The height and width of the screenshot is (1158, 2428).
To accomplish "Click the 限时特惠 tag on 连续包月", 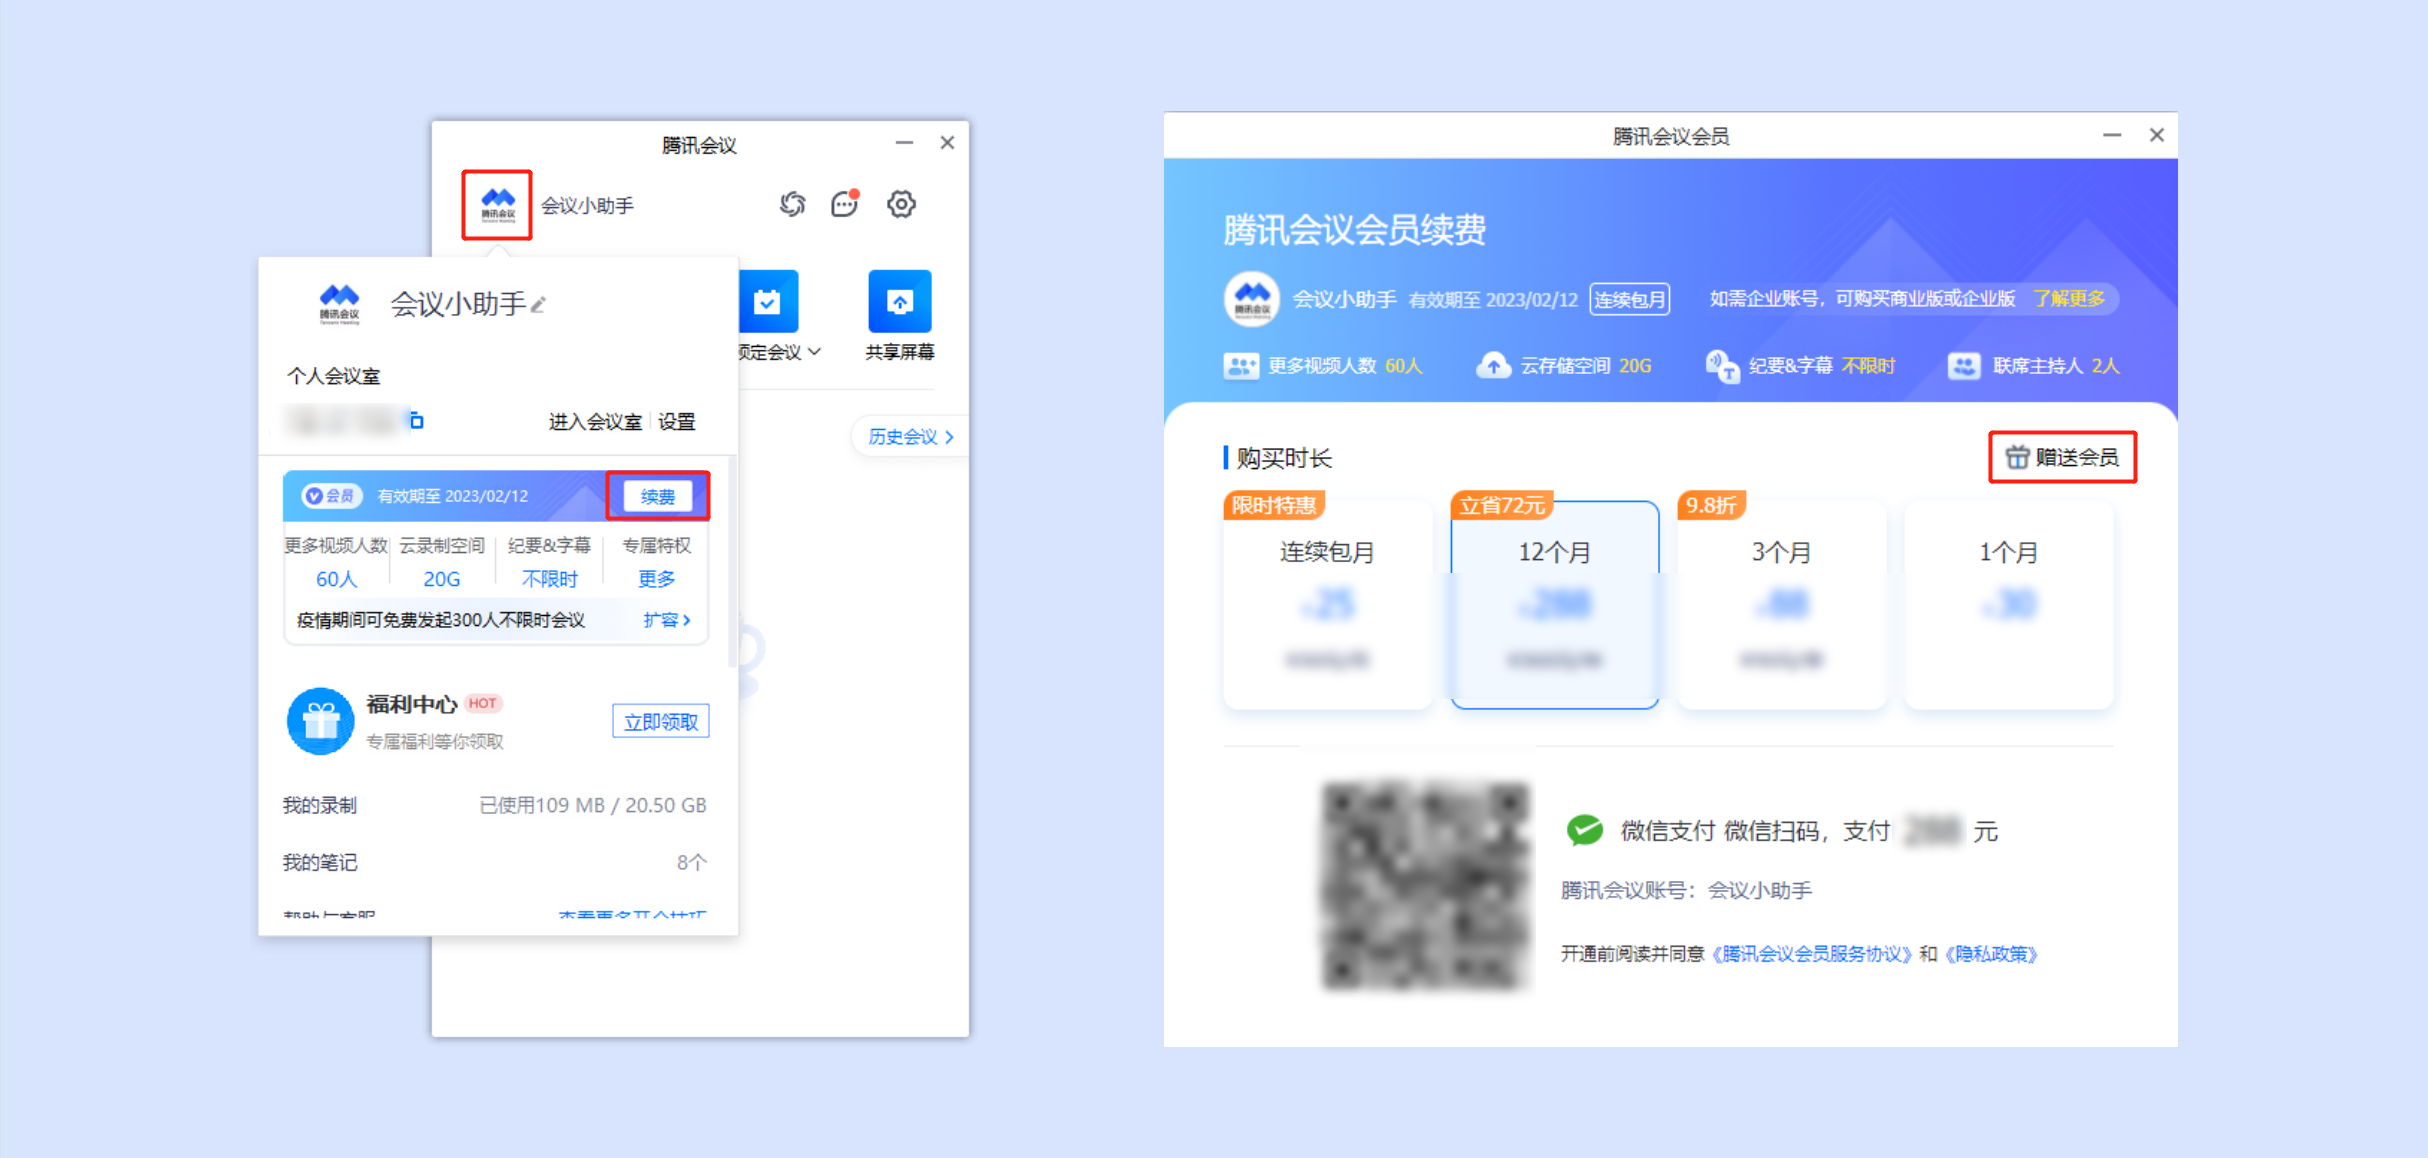I will pyautogui.click(x=1274, y=505).
